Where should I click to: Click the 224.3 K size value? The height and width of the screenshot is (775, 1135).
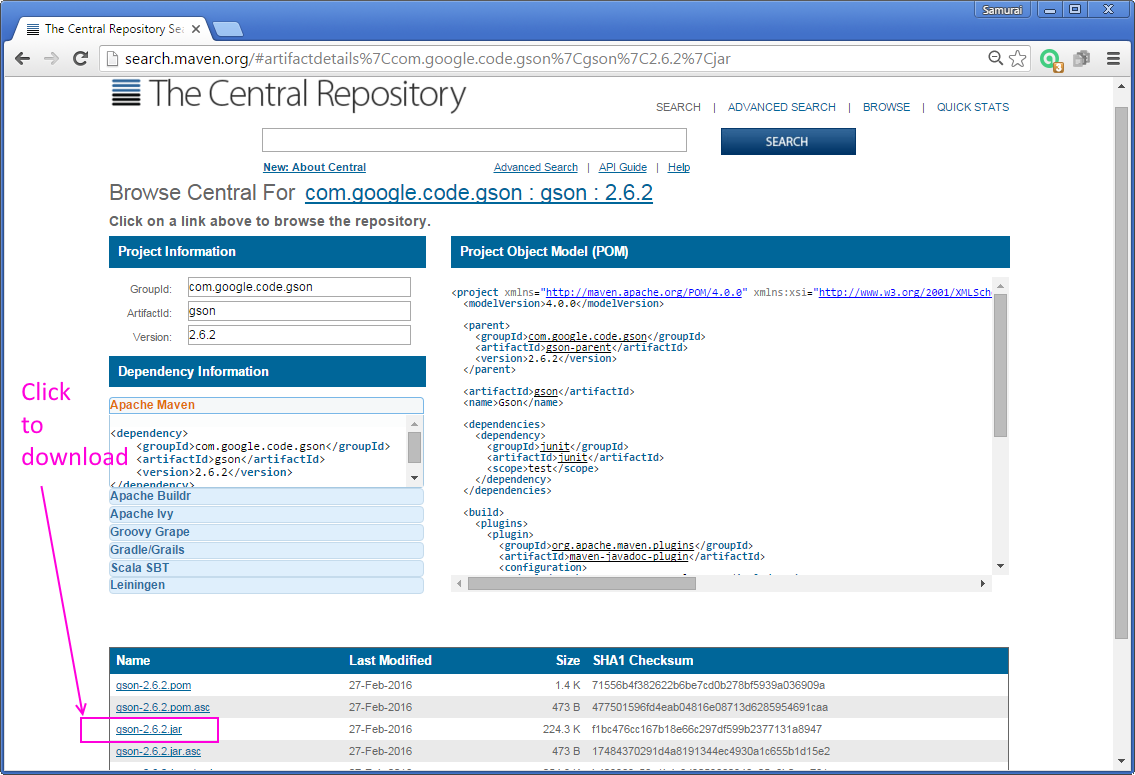(x=562, y=729)
